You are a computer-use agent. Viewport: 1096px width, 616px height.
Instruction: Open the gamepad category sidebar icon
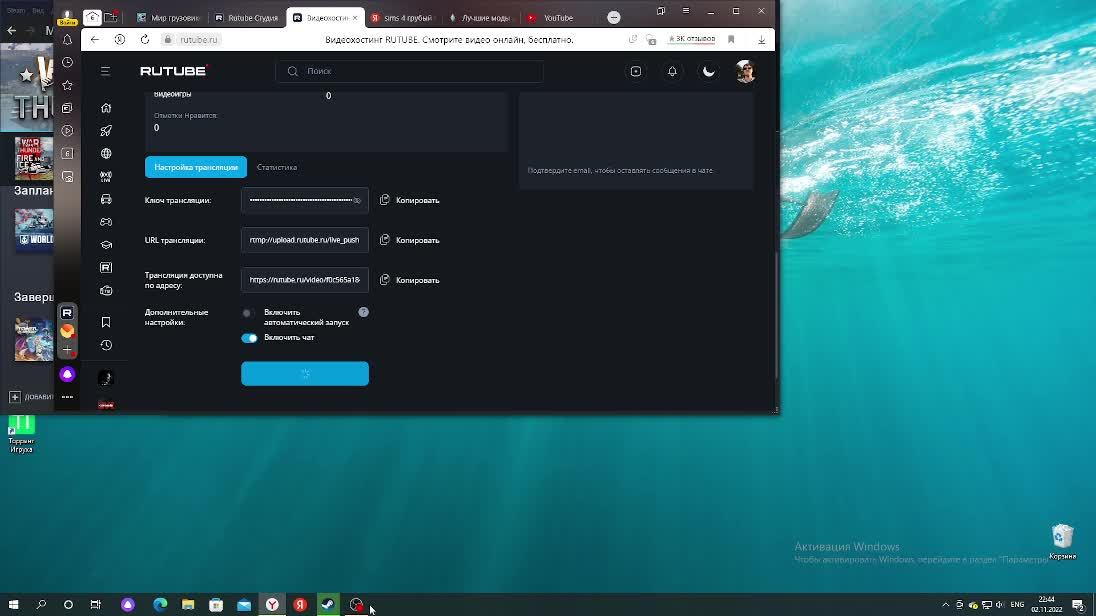(106, 222)
